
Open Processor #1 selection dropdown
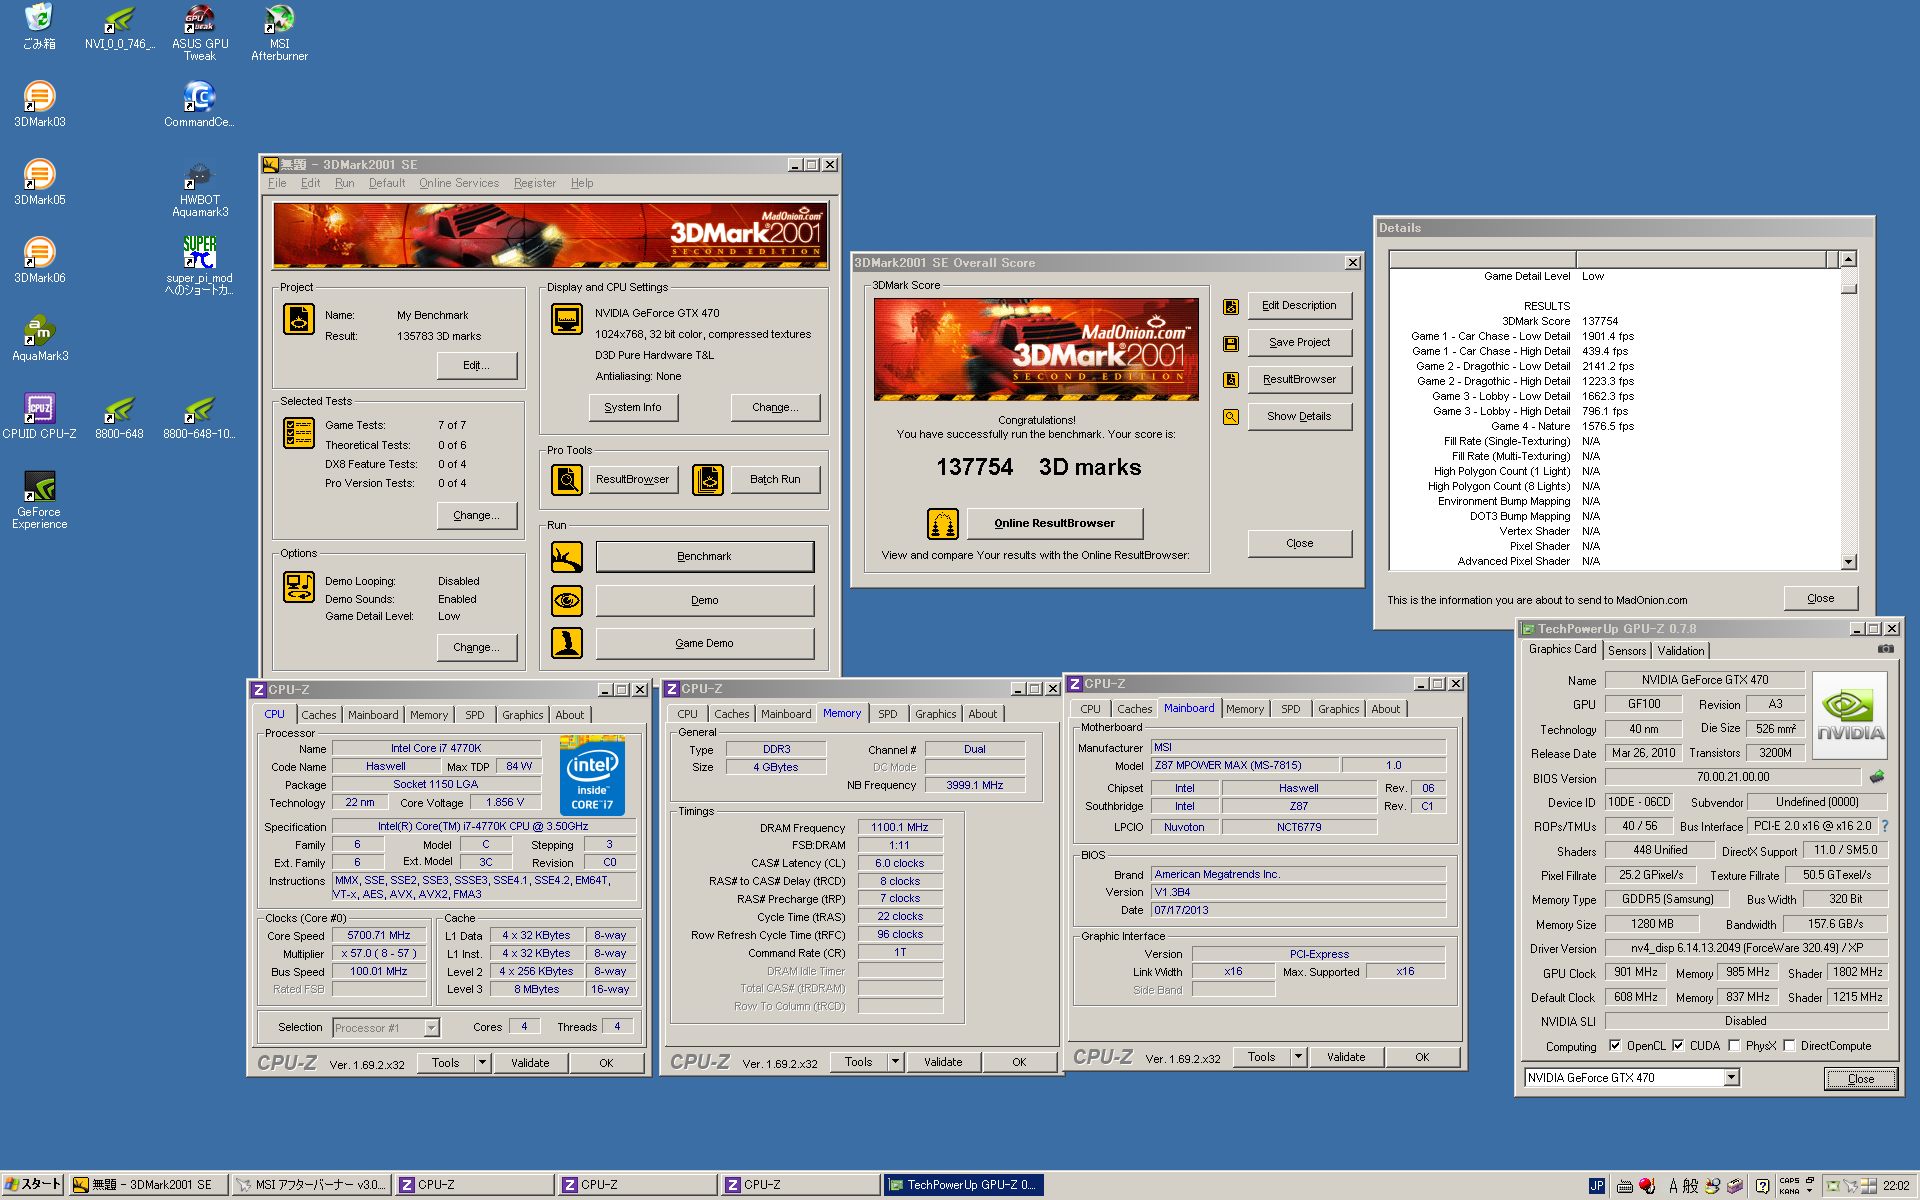[431, 1028]
